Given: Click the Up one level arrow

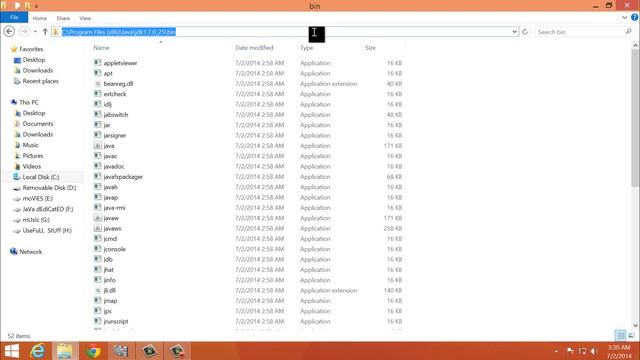Looking at the screenshot, I should (x=45, y=31).
